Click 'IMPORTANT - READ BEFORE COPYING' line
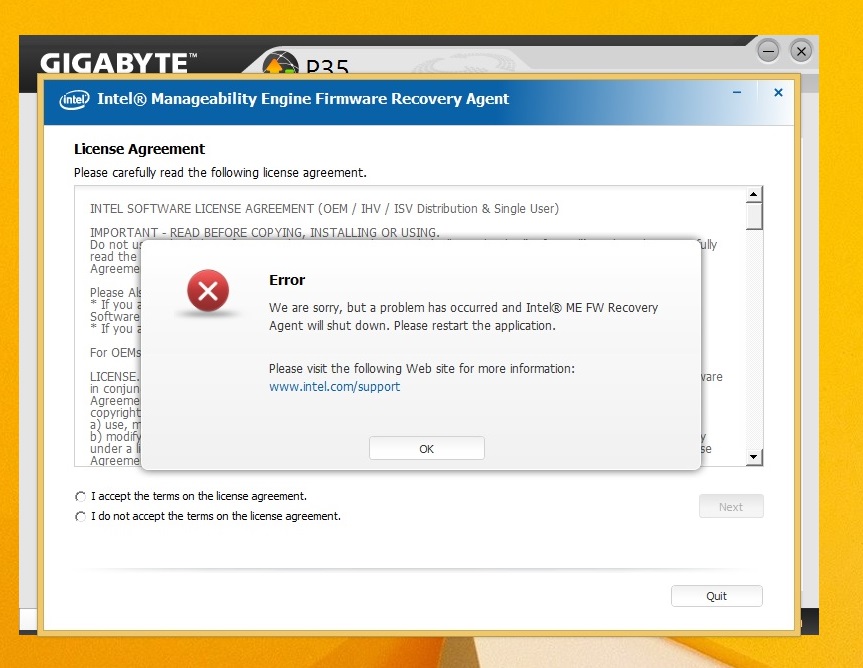This screenshot has width=863, height=668. [265, 232]
